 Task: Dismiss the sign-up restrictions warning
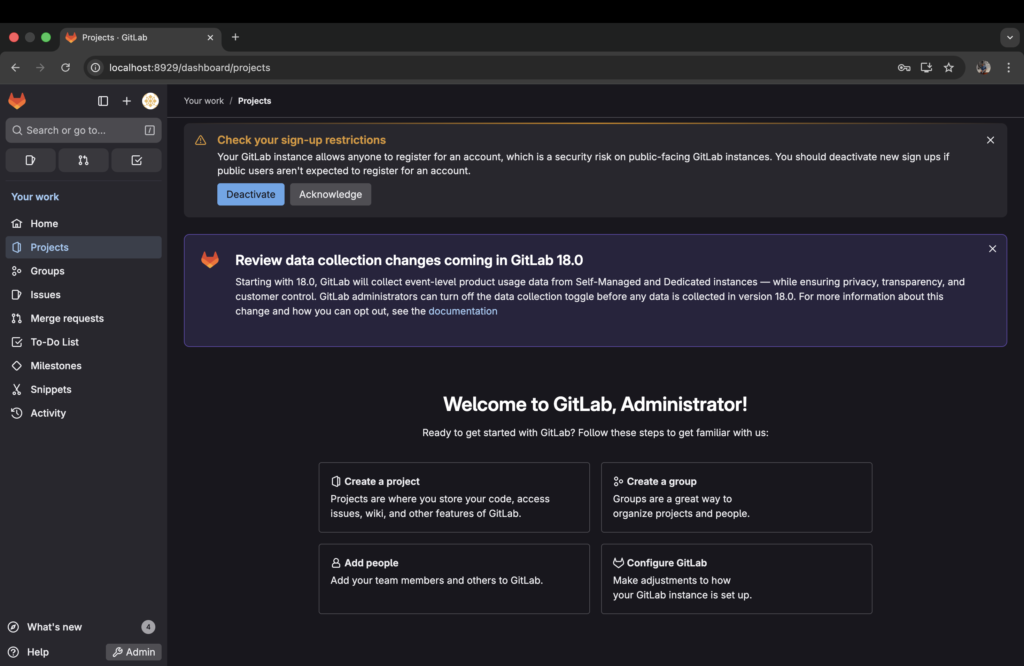pos(990,140)
